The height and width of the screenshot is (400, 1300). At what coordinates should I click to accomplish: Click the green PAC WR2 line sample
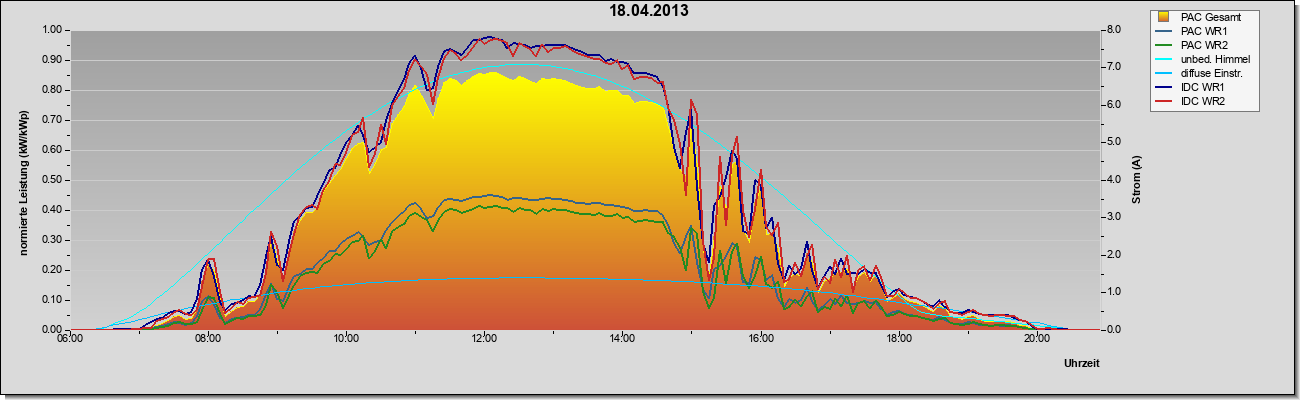pyautogui.click(x=1163, y=45)
